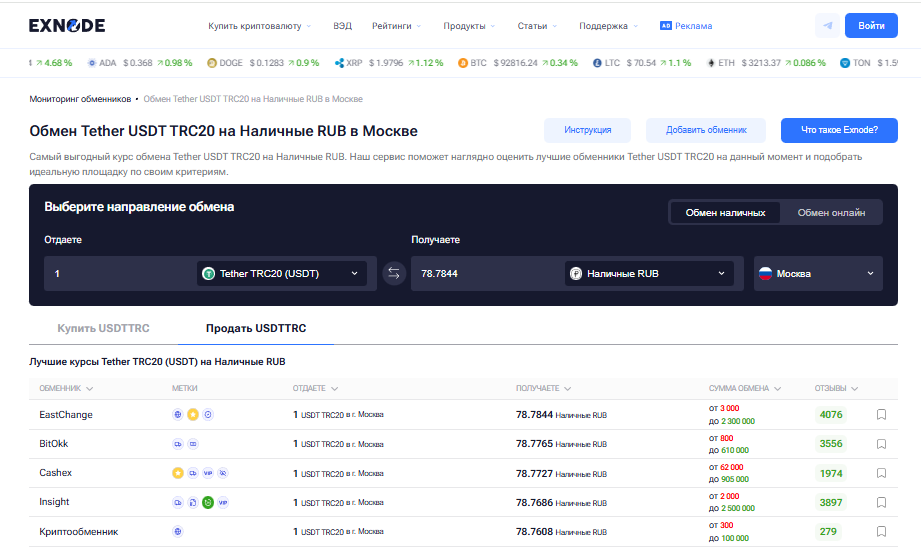
Task: Sort table by Сумма обмена column
Action: pyautogui.click(x=745, y=388)
